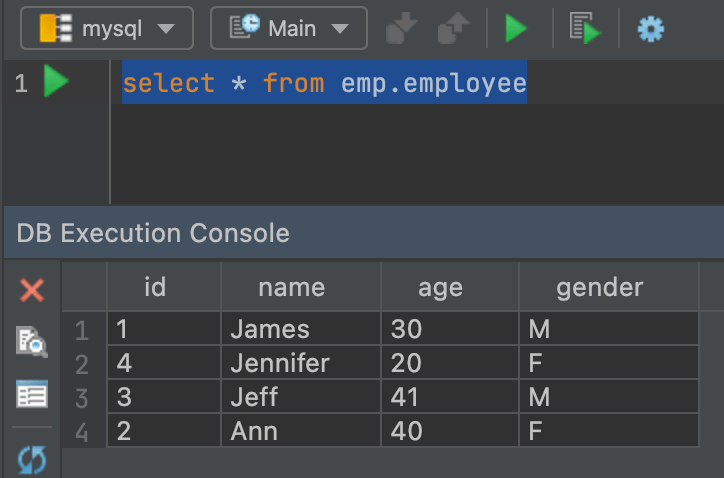The image size is (724, 478).
Task: Select row number 3 in results
Action: pyautogui.click(x=82, y=397)
